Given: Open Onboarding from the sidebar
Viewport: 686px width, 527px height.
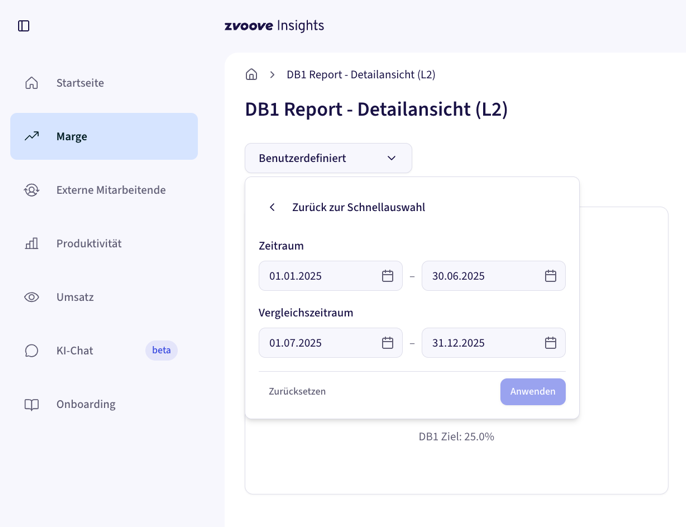Looking at the screenshot, I should [85, 404].
